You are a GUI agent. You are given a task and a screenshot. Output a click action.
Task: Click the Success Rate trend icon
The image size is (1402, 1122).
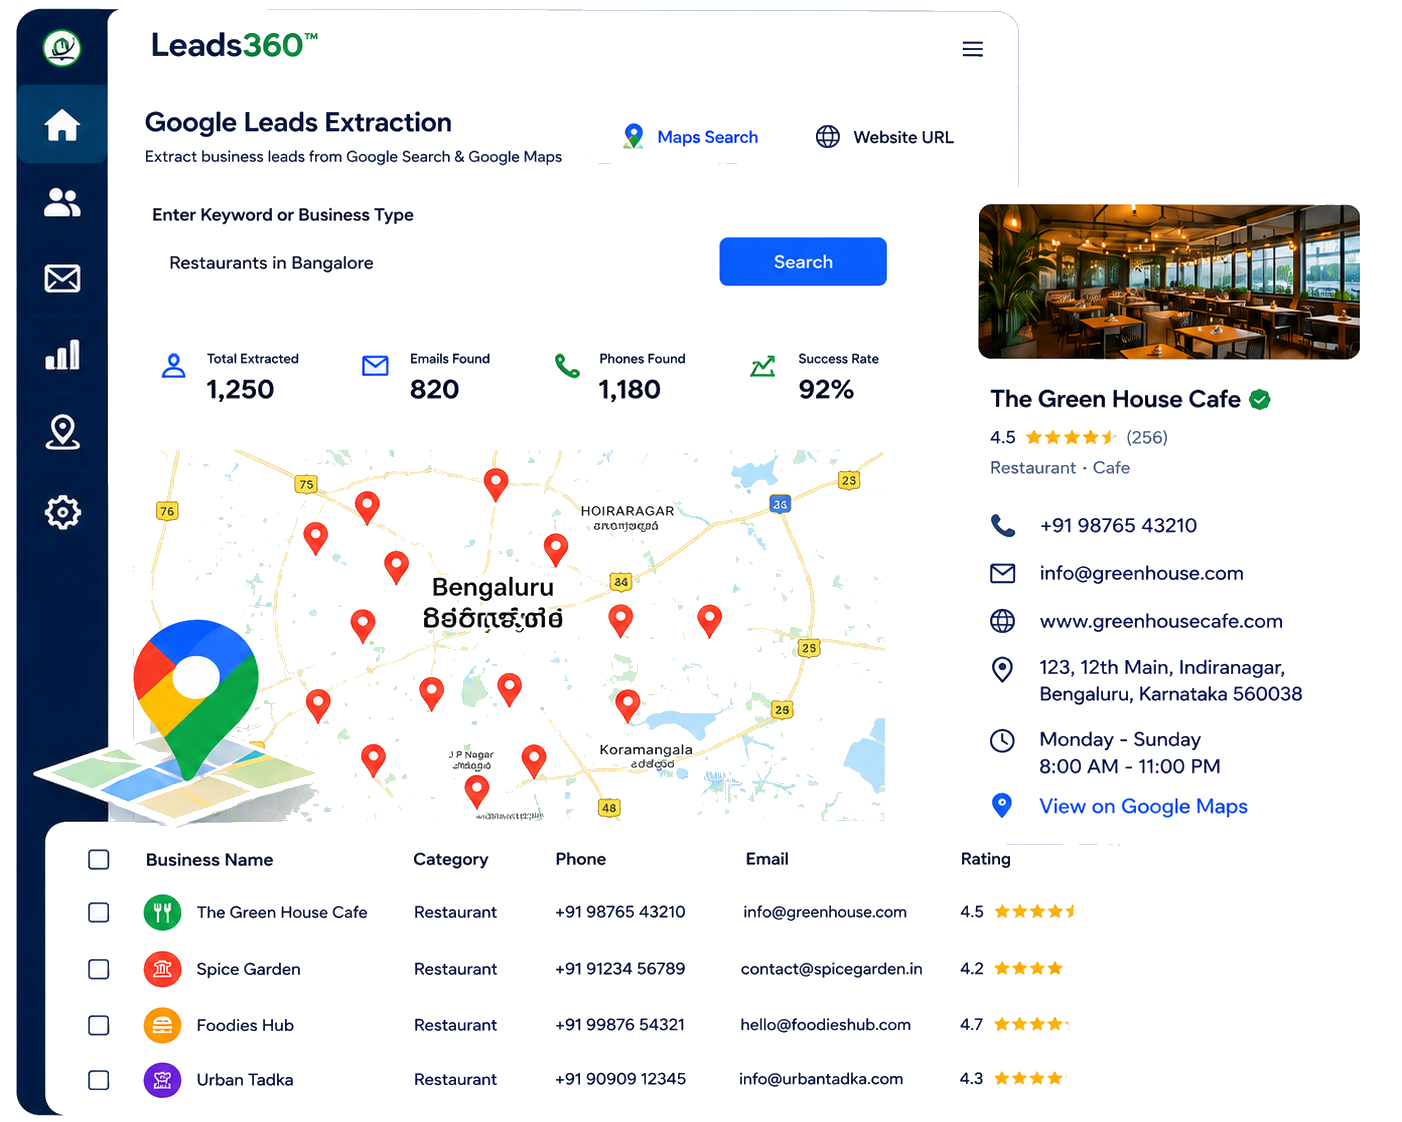[x=763, y=367]
